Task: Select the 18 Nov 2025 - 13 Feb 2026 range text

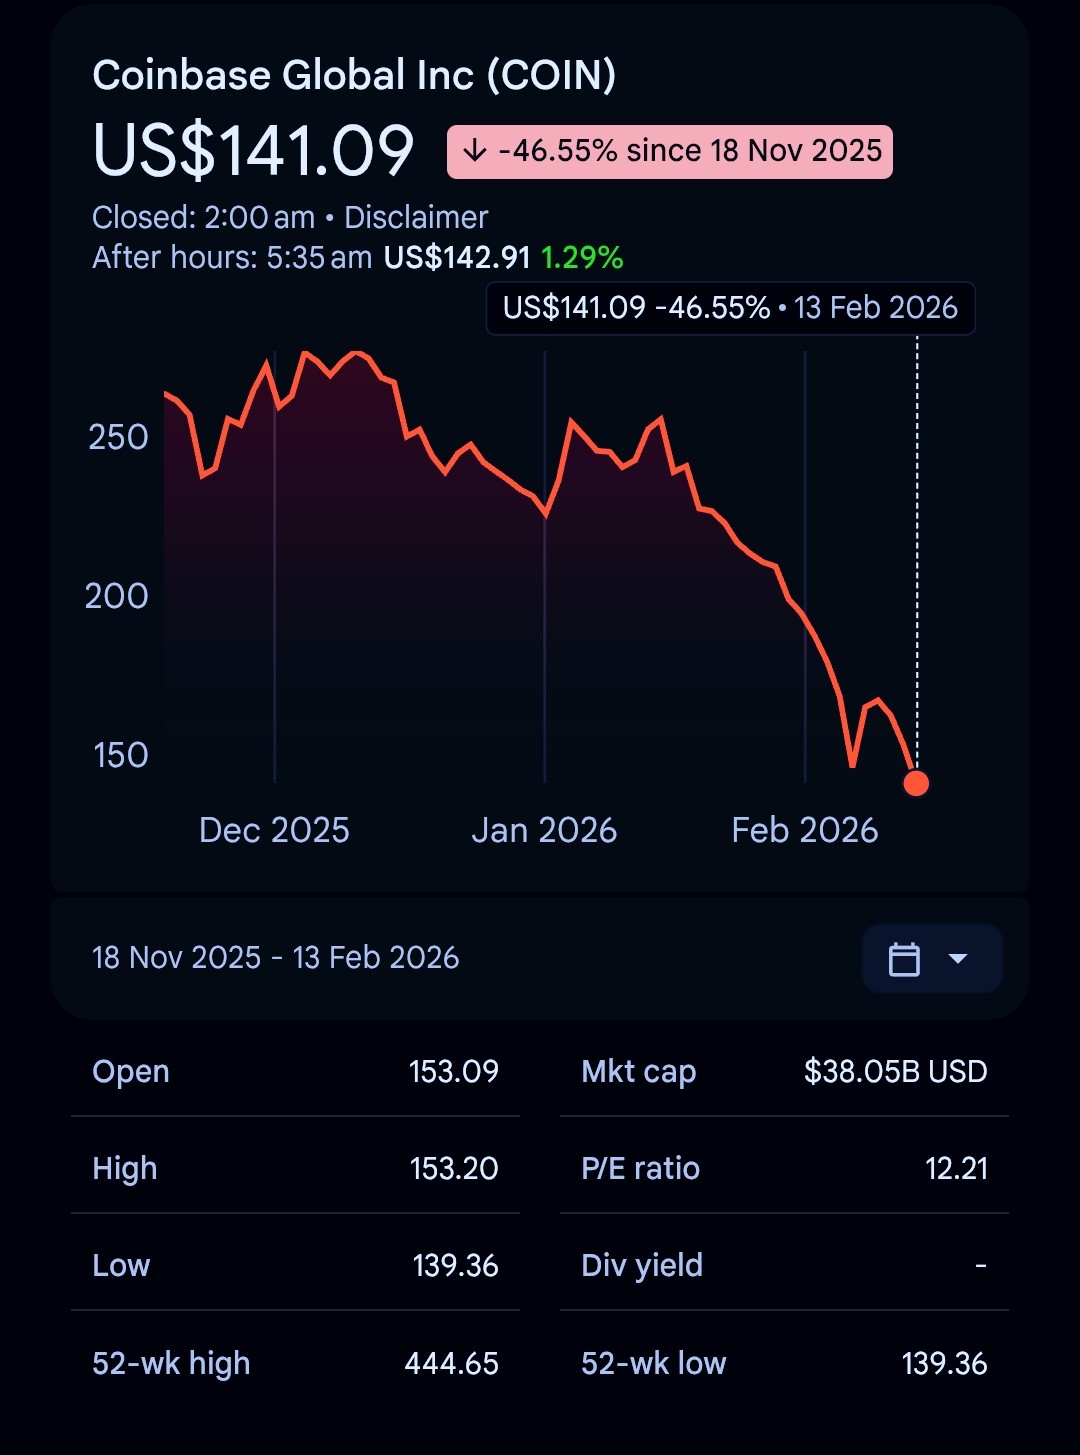Action: coord(276,958)
